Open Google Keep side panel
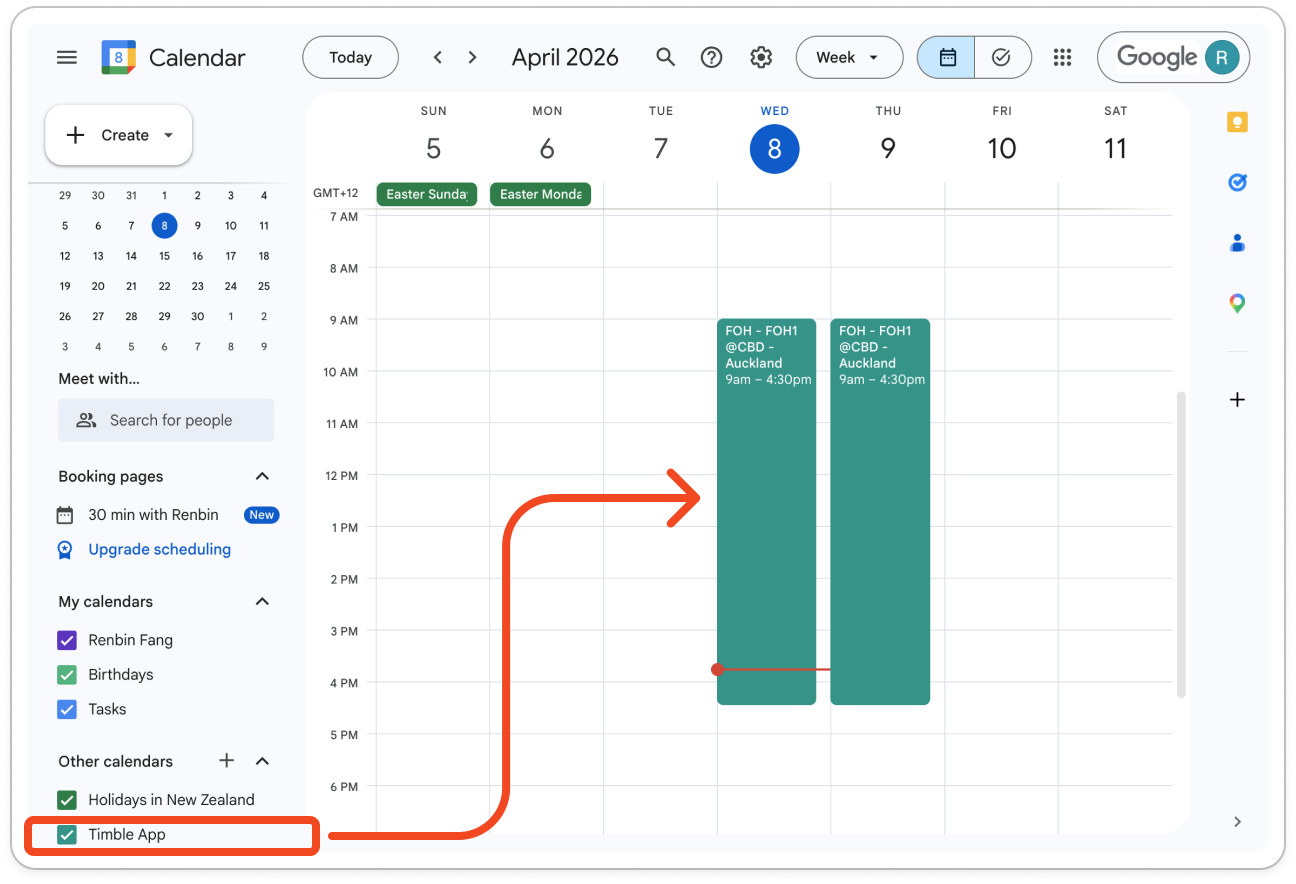 pyautogui.click(x=1237, y=122)
